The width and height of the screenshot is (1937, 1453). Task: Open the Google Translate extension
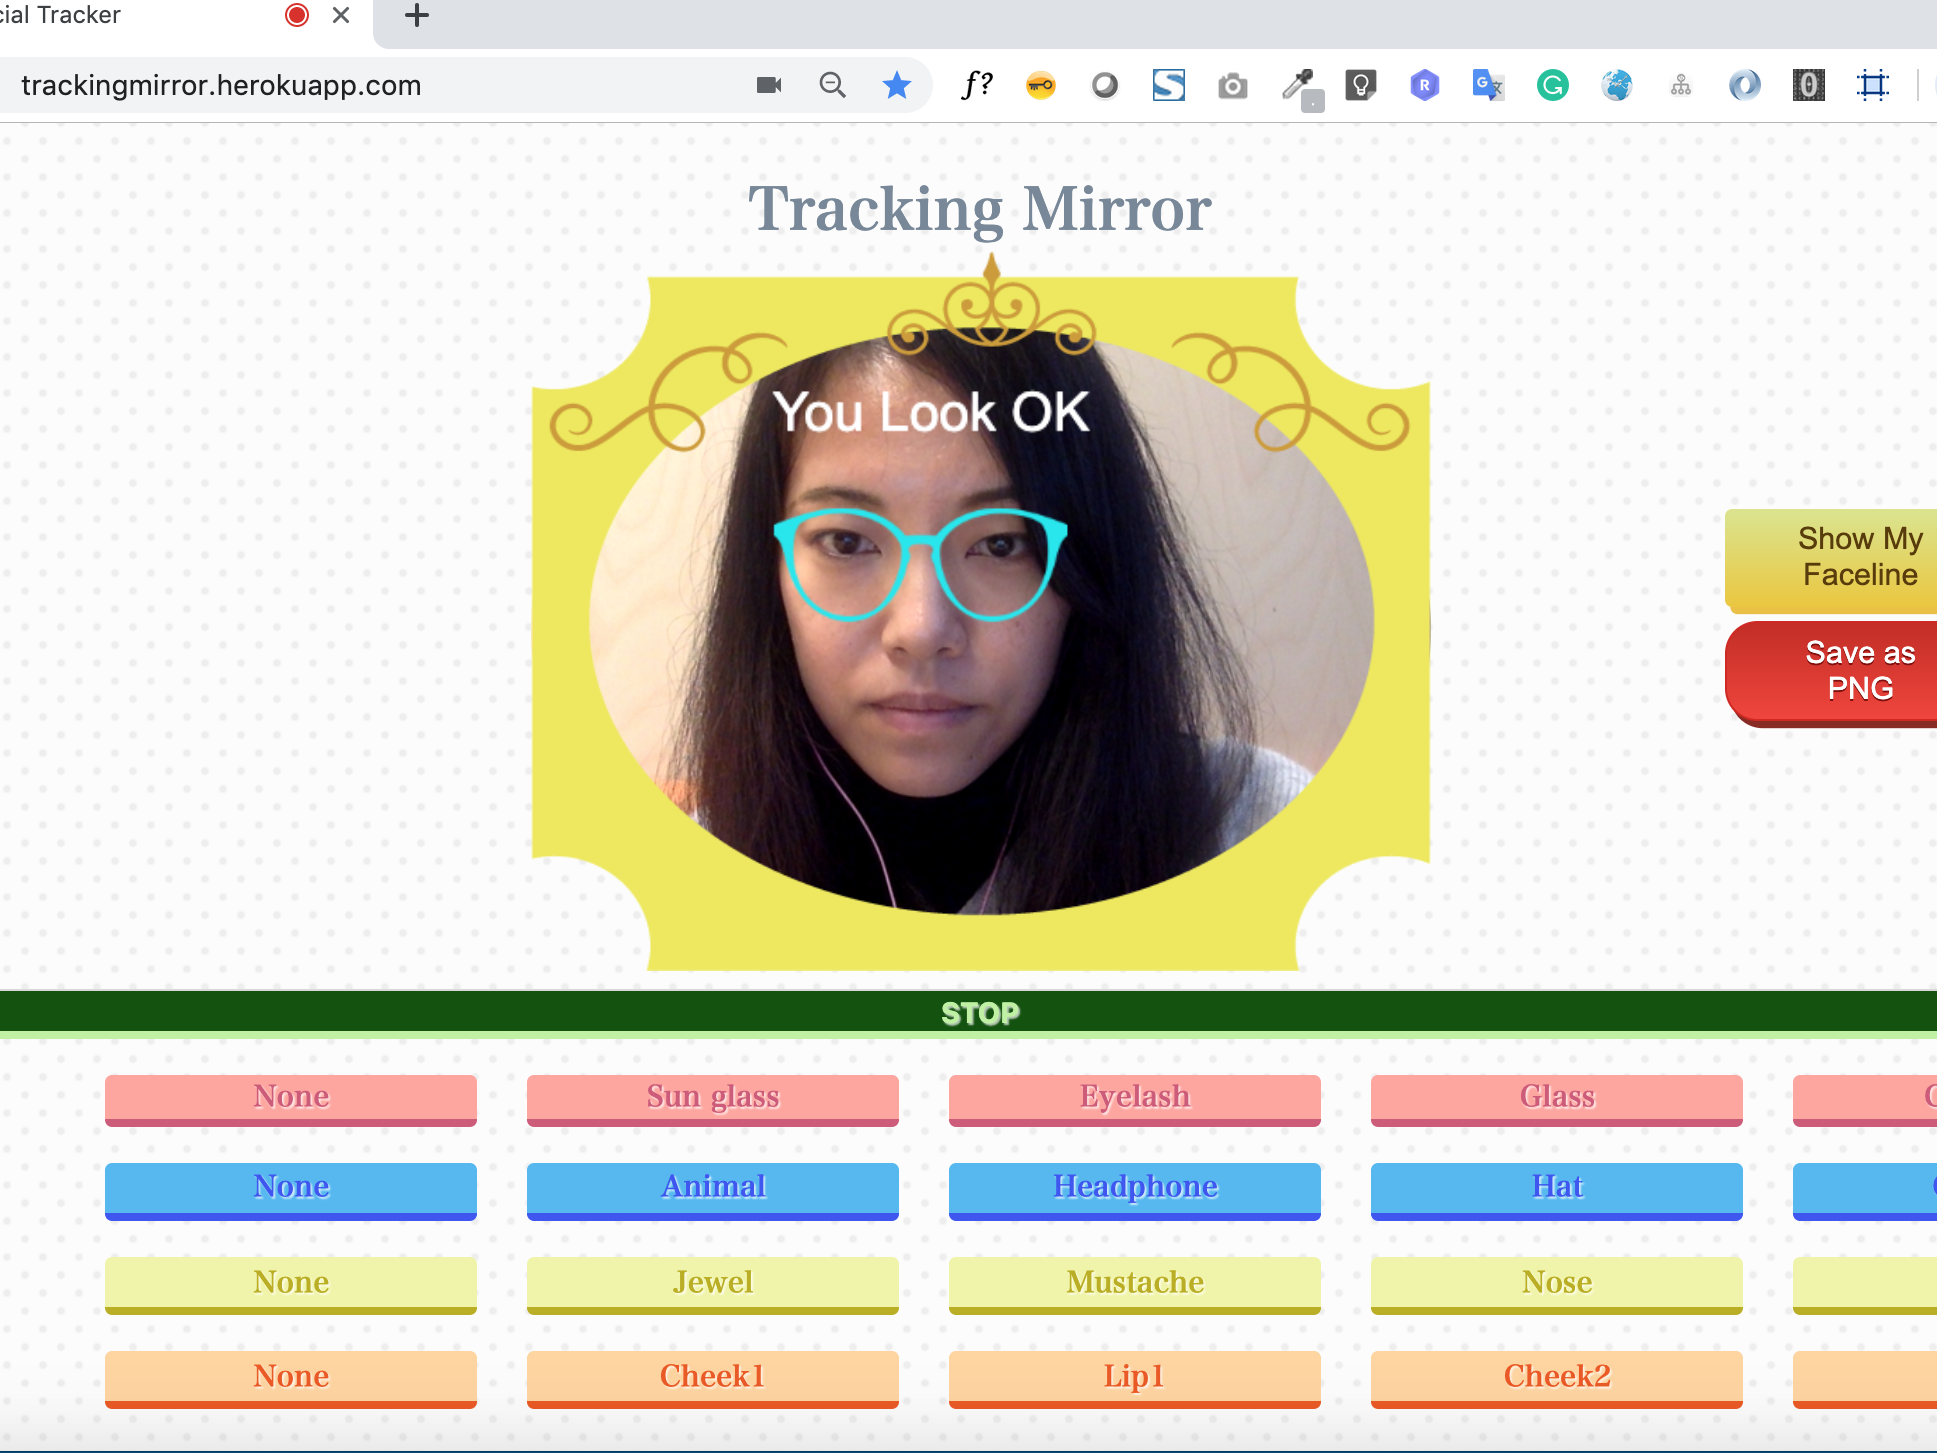pos(1489,85)
